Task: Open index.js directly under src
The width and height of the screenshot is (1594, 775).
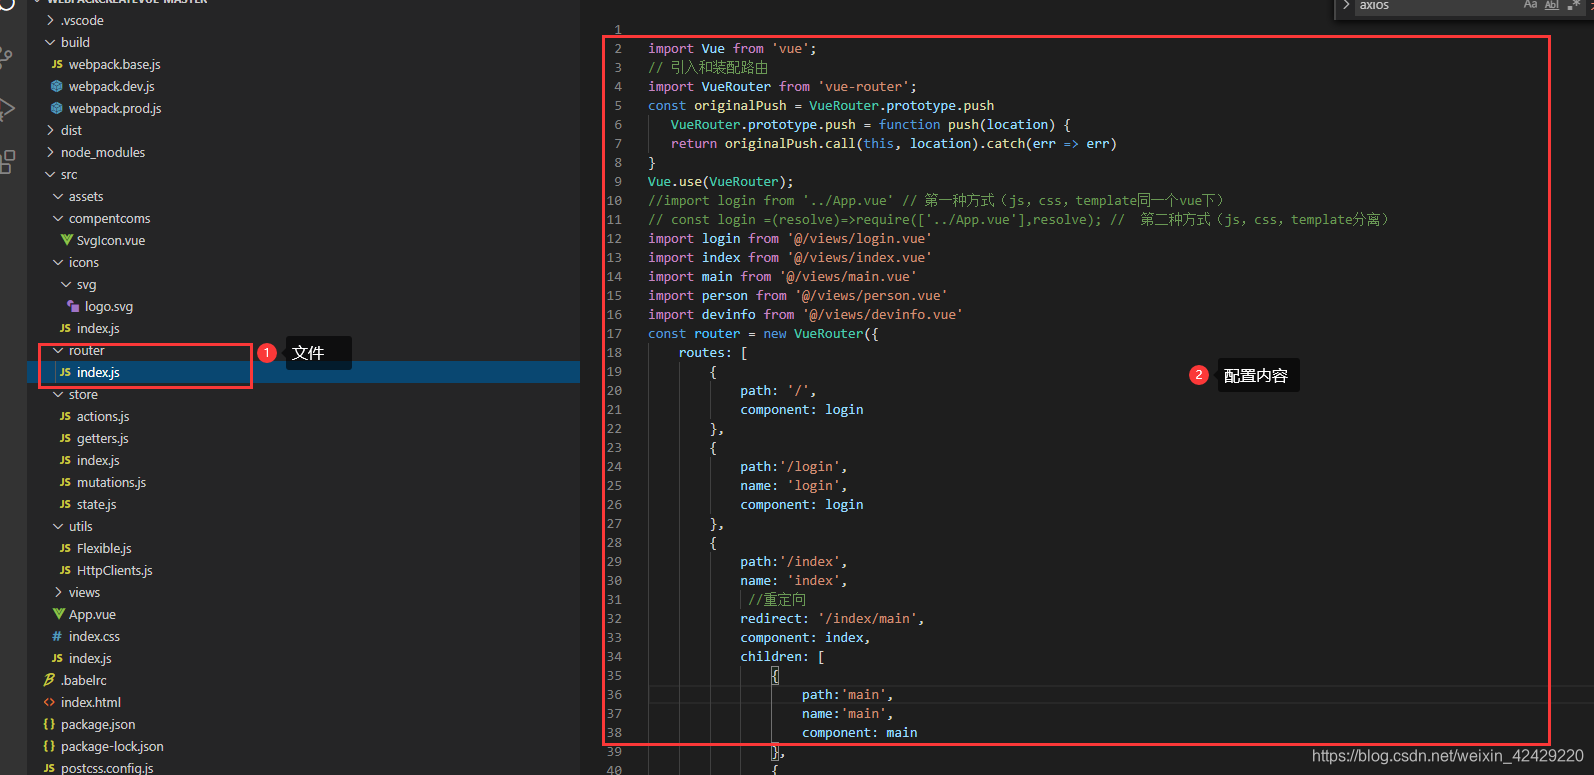Action: pos(90,658)
